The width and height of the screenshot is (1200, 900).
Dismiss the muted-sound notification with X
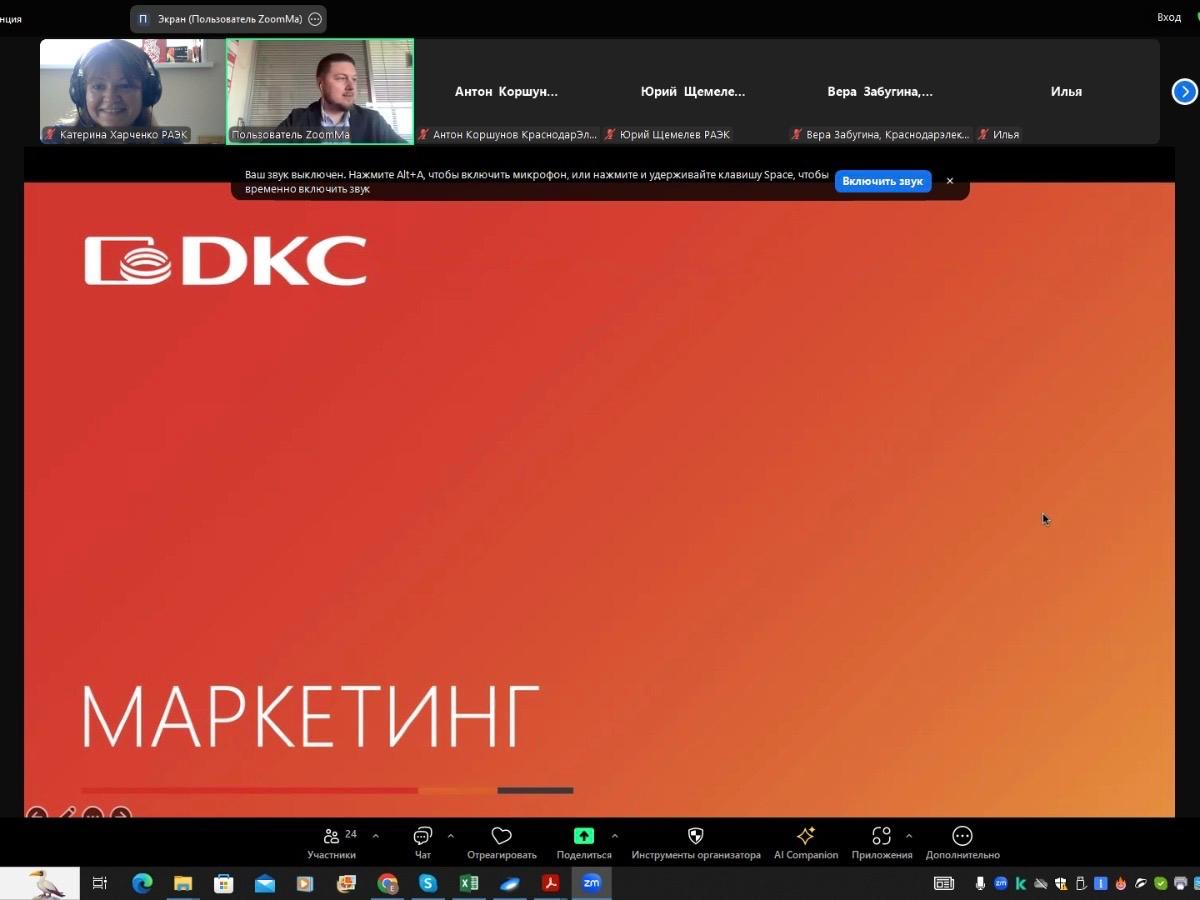coord(950,181)
